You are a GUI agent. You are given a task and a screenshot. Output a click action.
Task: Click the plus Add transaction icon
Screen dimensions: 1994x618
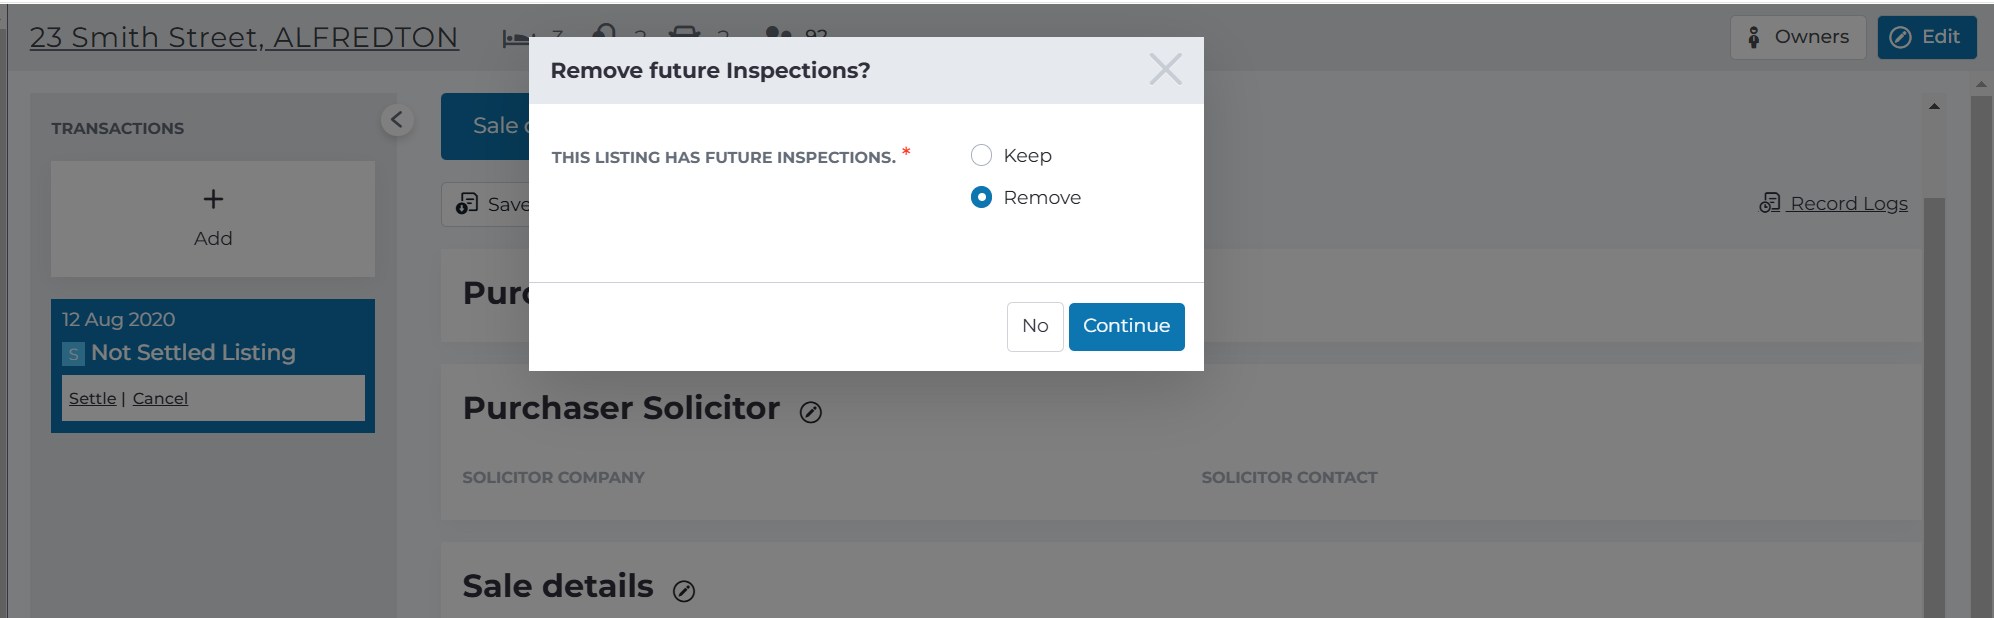213,199
